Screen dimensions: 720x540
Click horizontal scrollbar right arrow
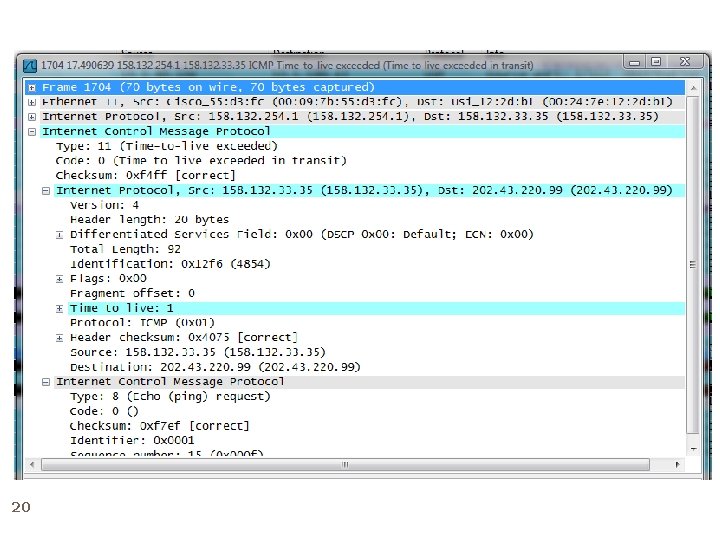(678, 465)
